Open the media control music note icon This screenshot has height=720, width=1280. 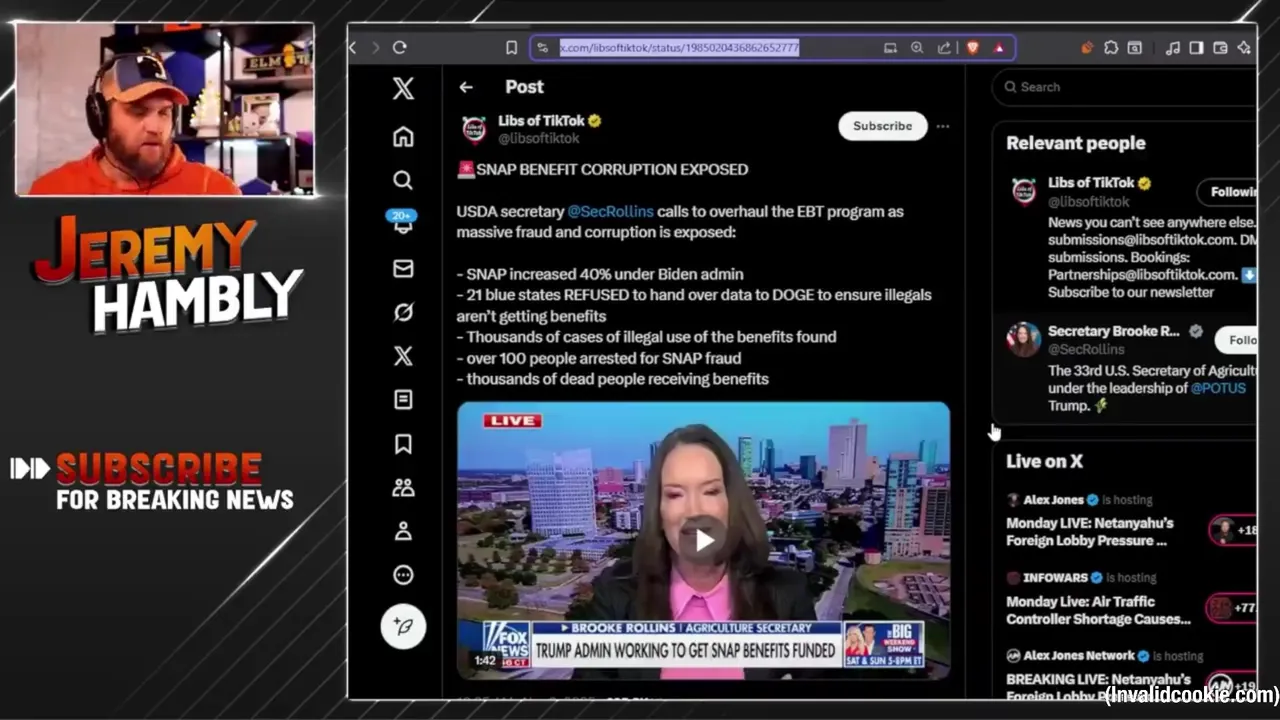pos(1173,47)
